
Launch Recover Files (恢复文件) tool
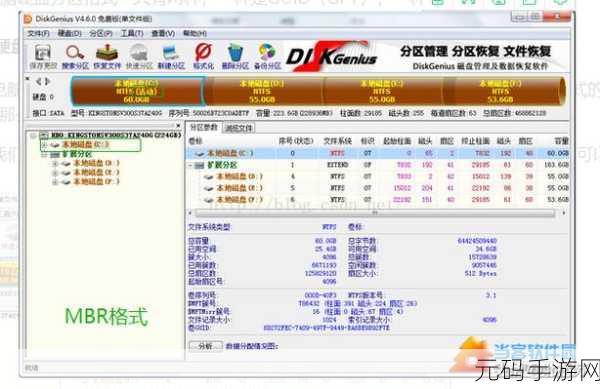click(107, 57)
